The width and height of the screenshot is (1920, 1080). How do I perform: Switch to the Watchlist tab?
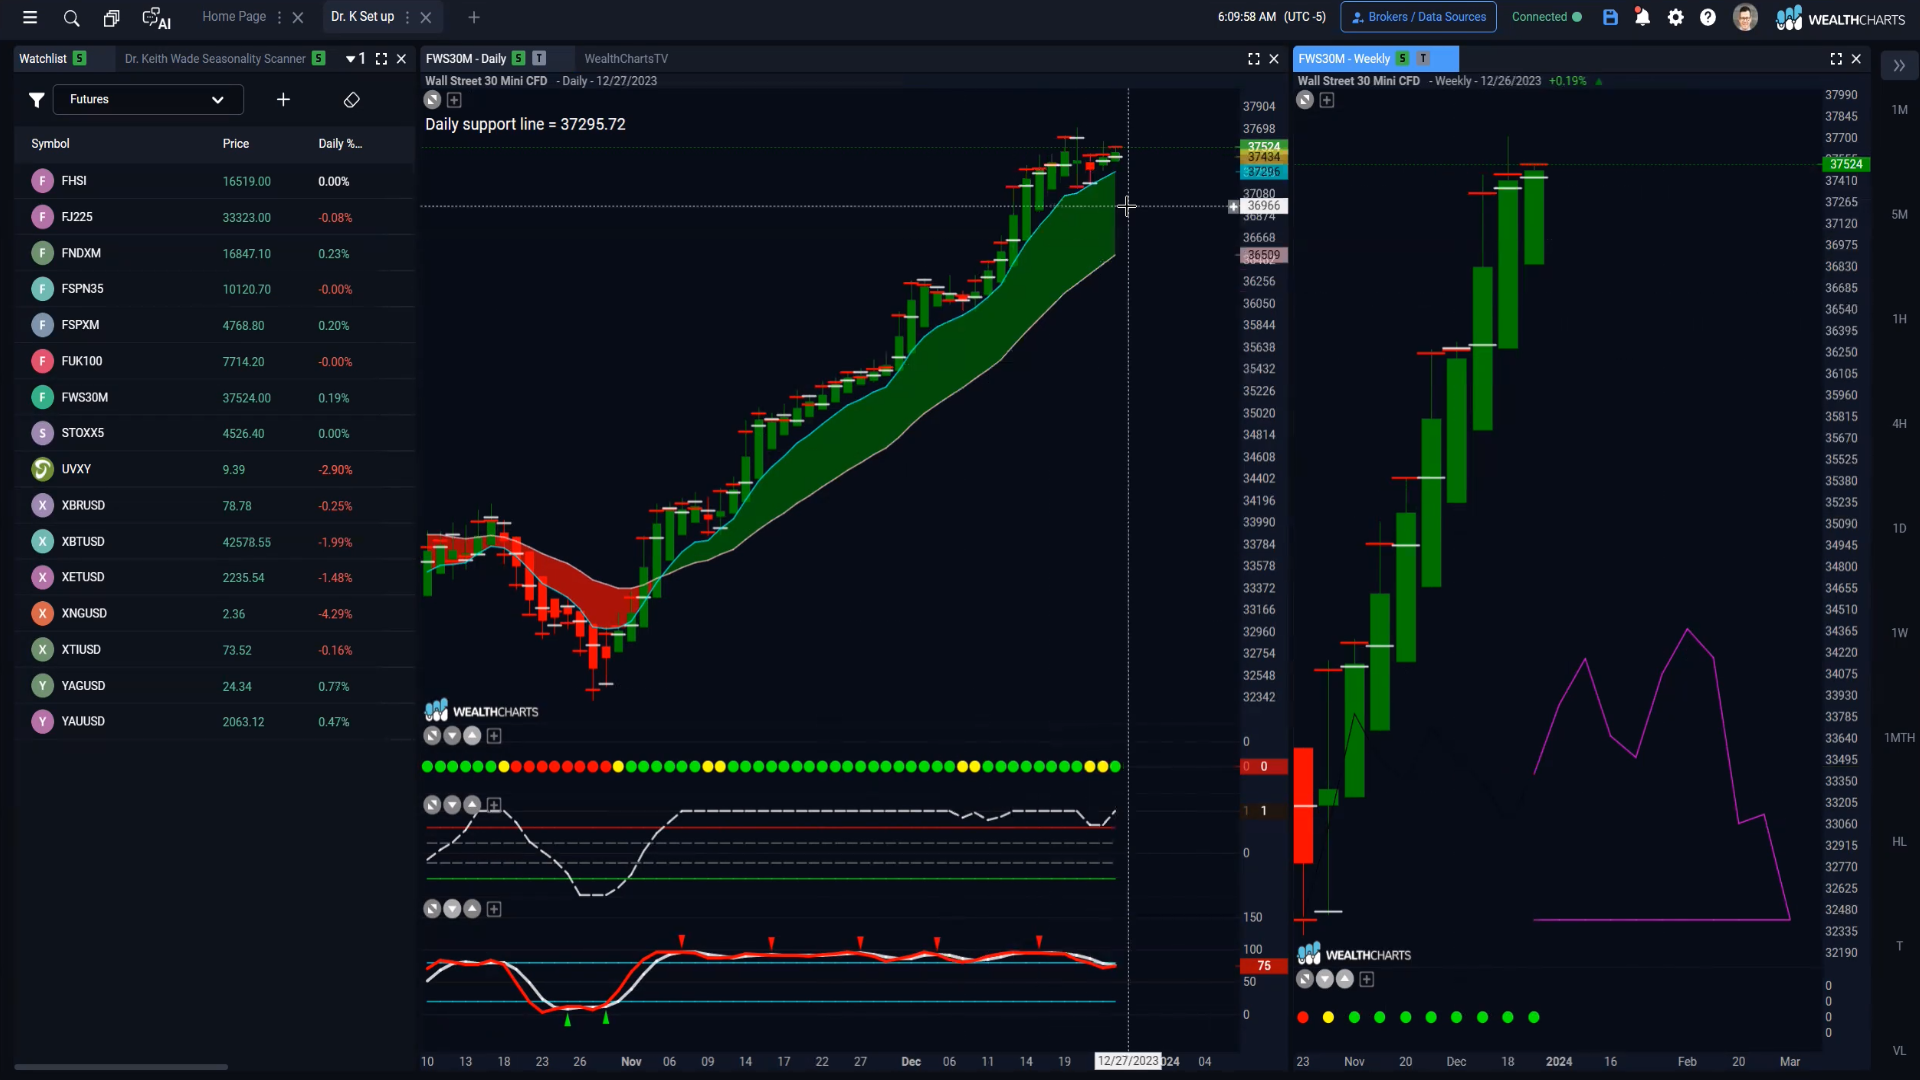pyautogui.click(x=43, y=59)
